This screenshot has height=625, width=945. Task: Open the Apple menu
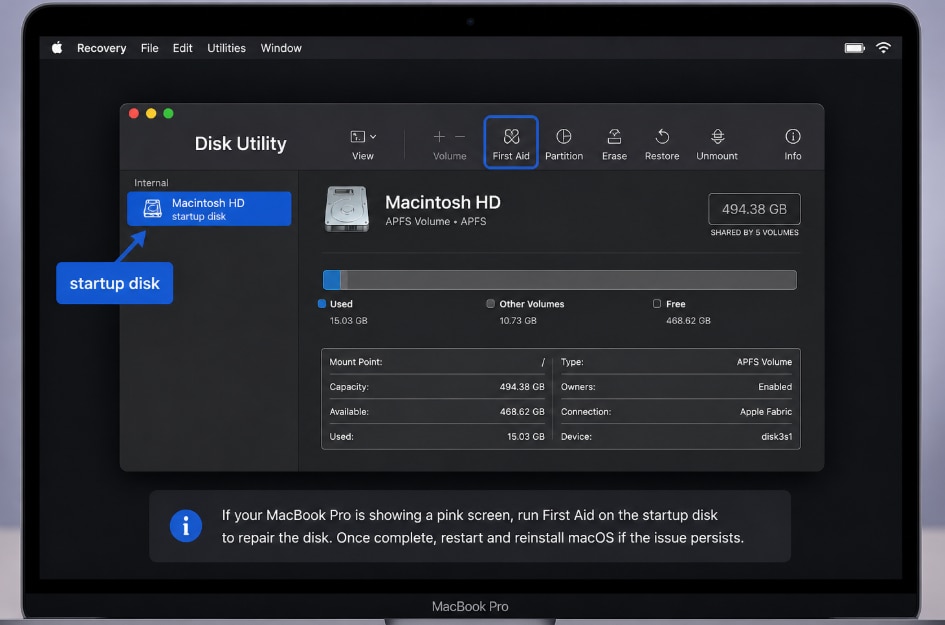click(57, 48)
